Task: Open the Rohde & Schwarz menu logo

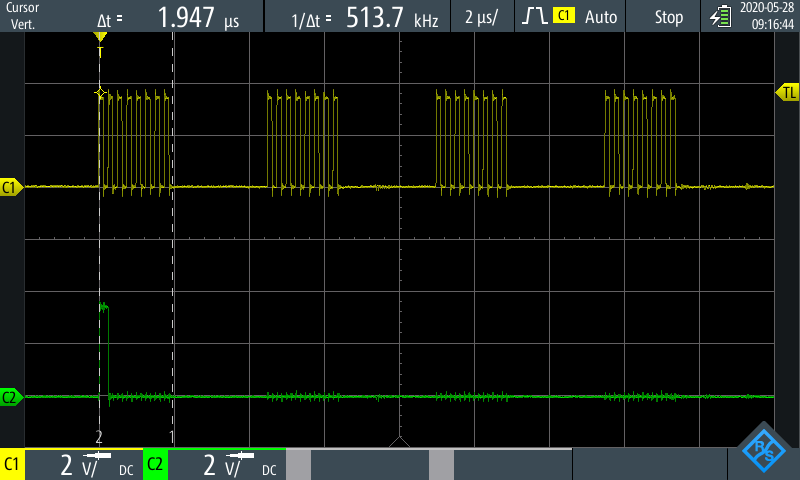Action: tap(764, 451)
